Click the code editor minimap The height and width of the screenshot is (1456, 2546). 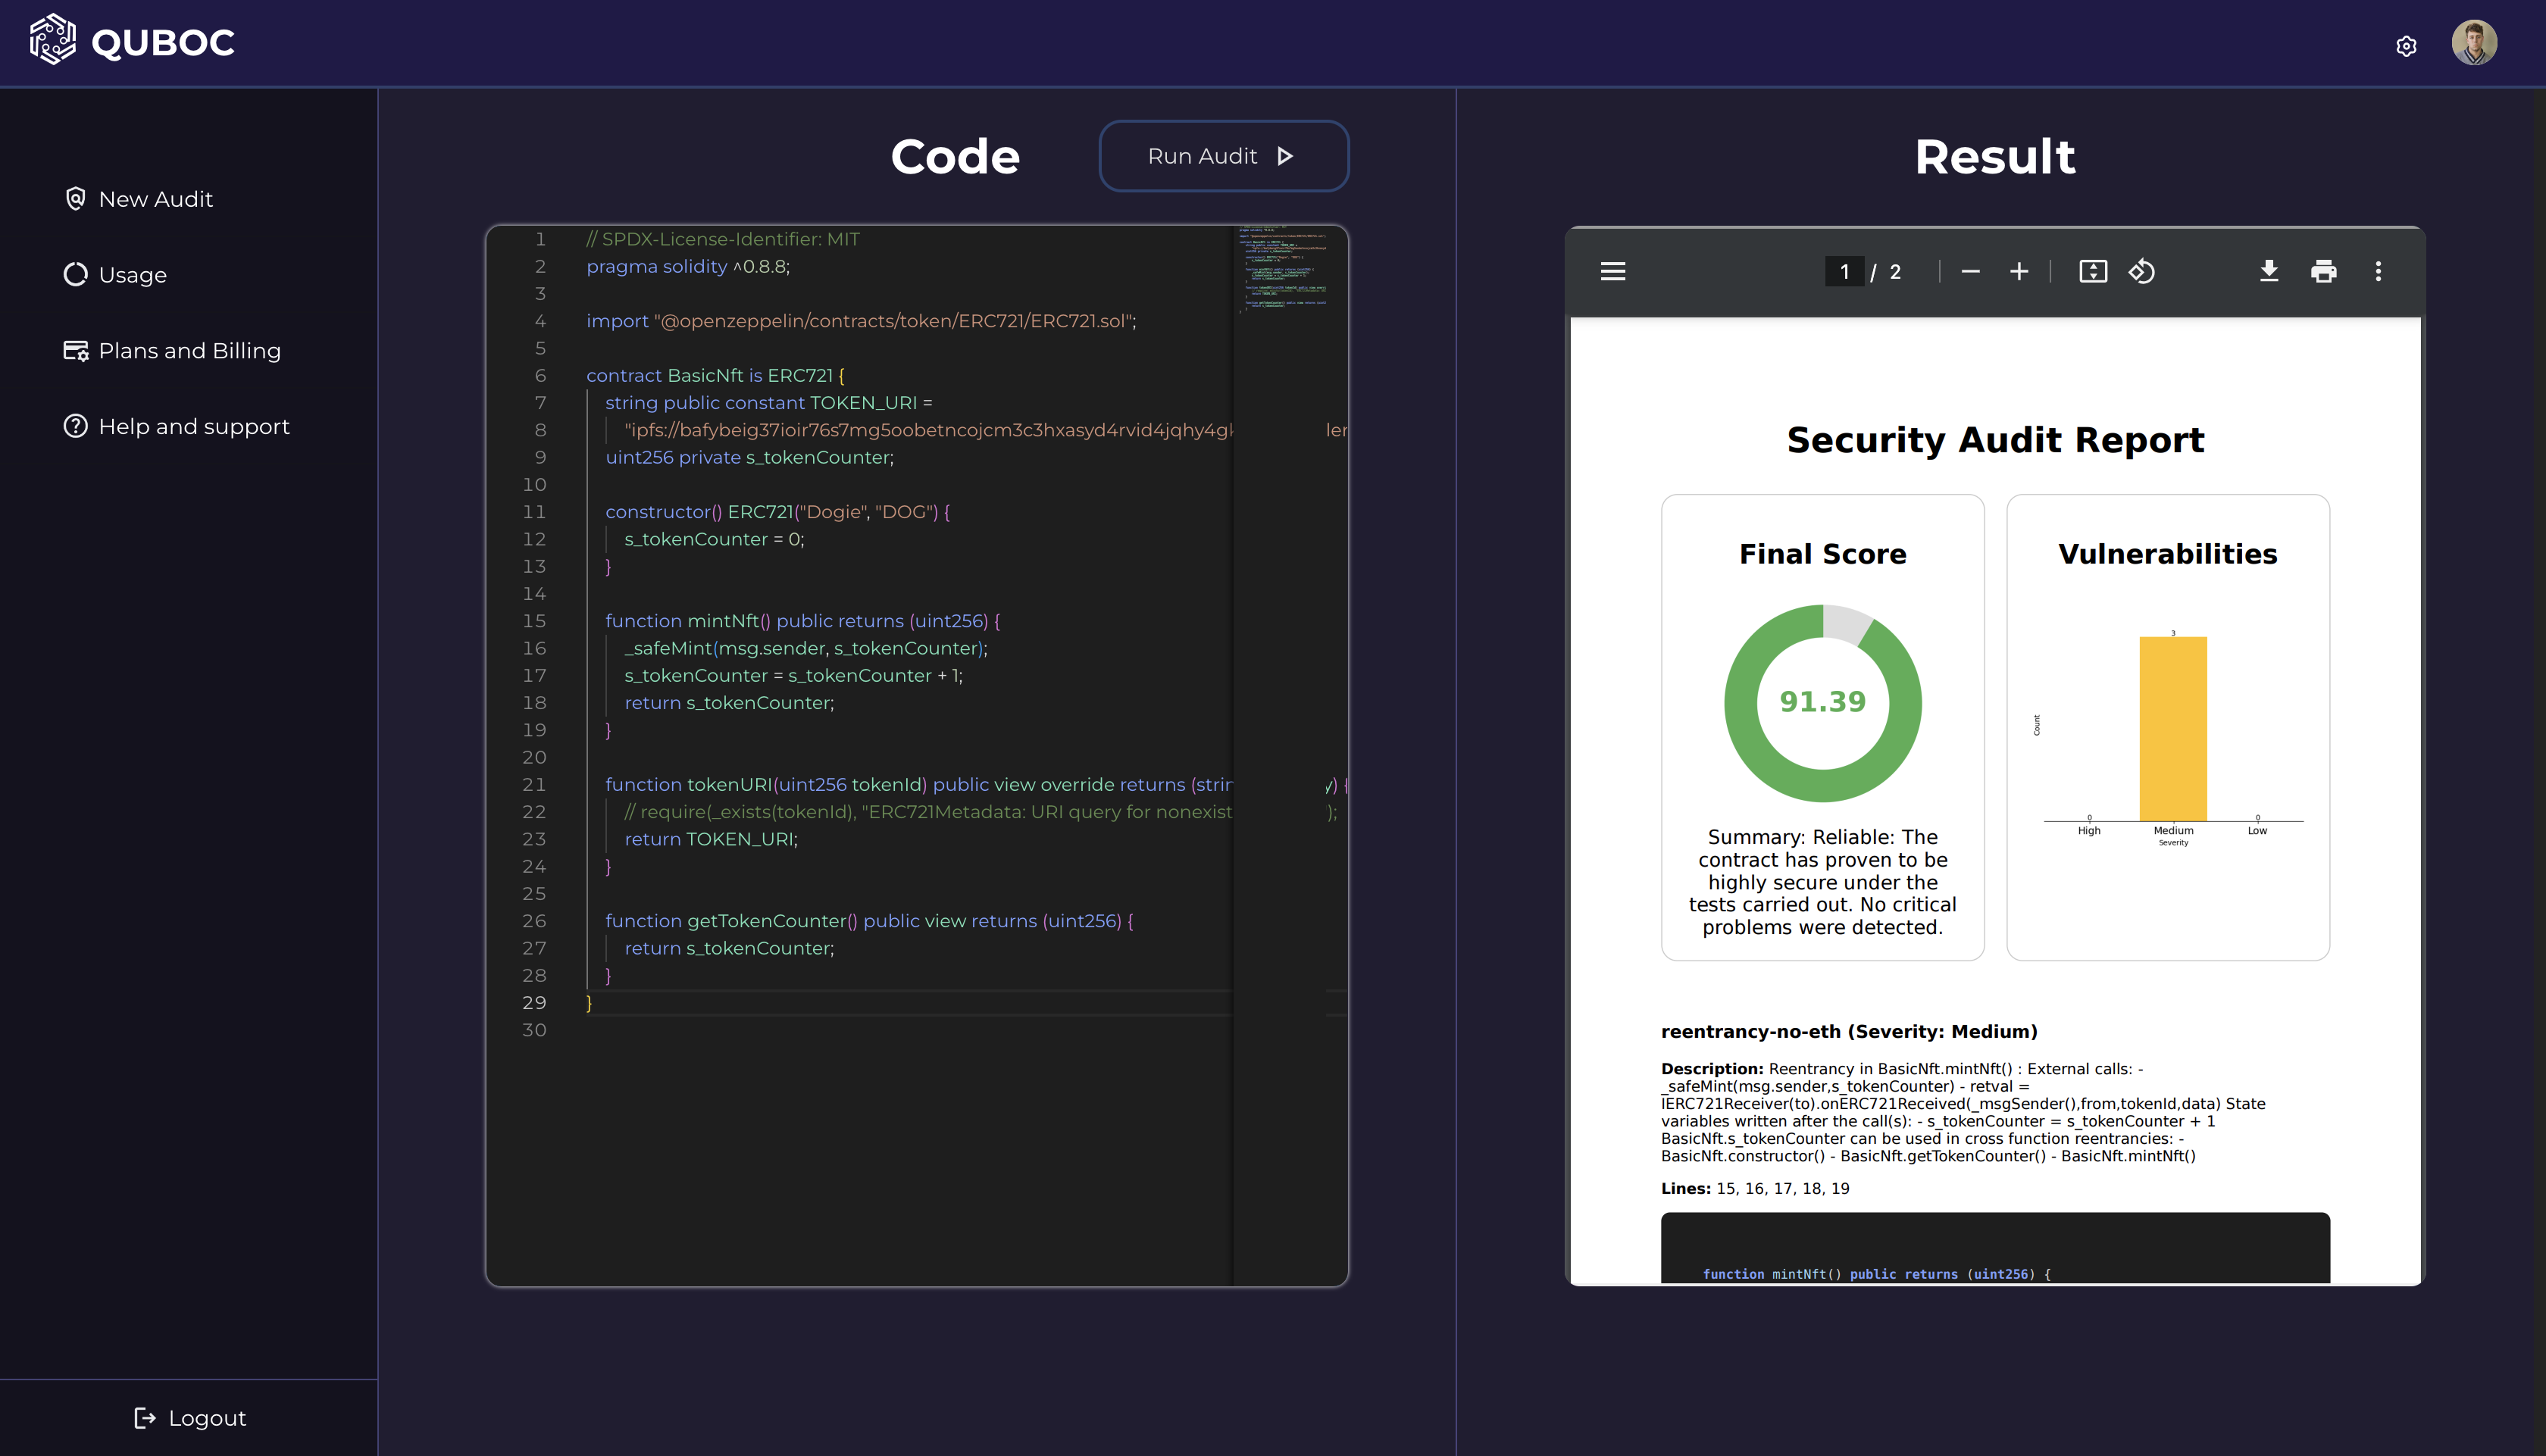(1284, 270)
